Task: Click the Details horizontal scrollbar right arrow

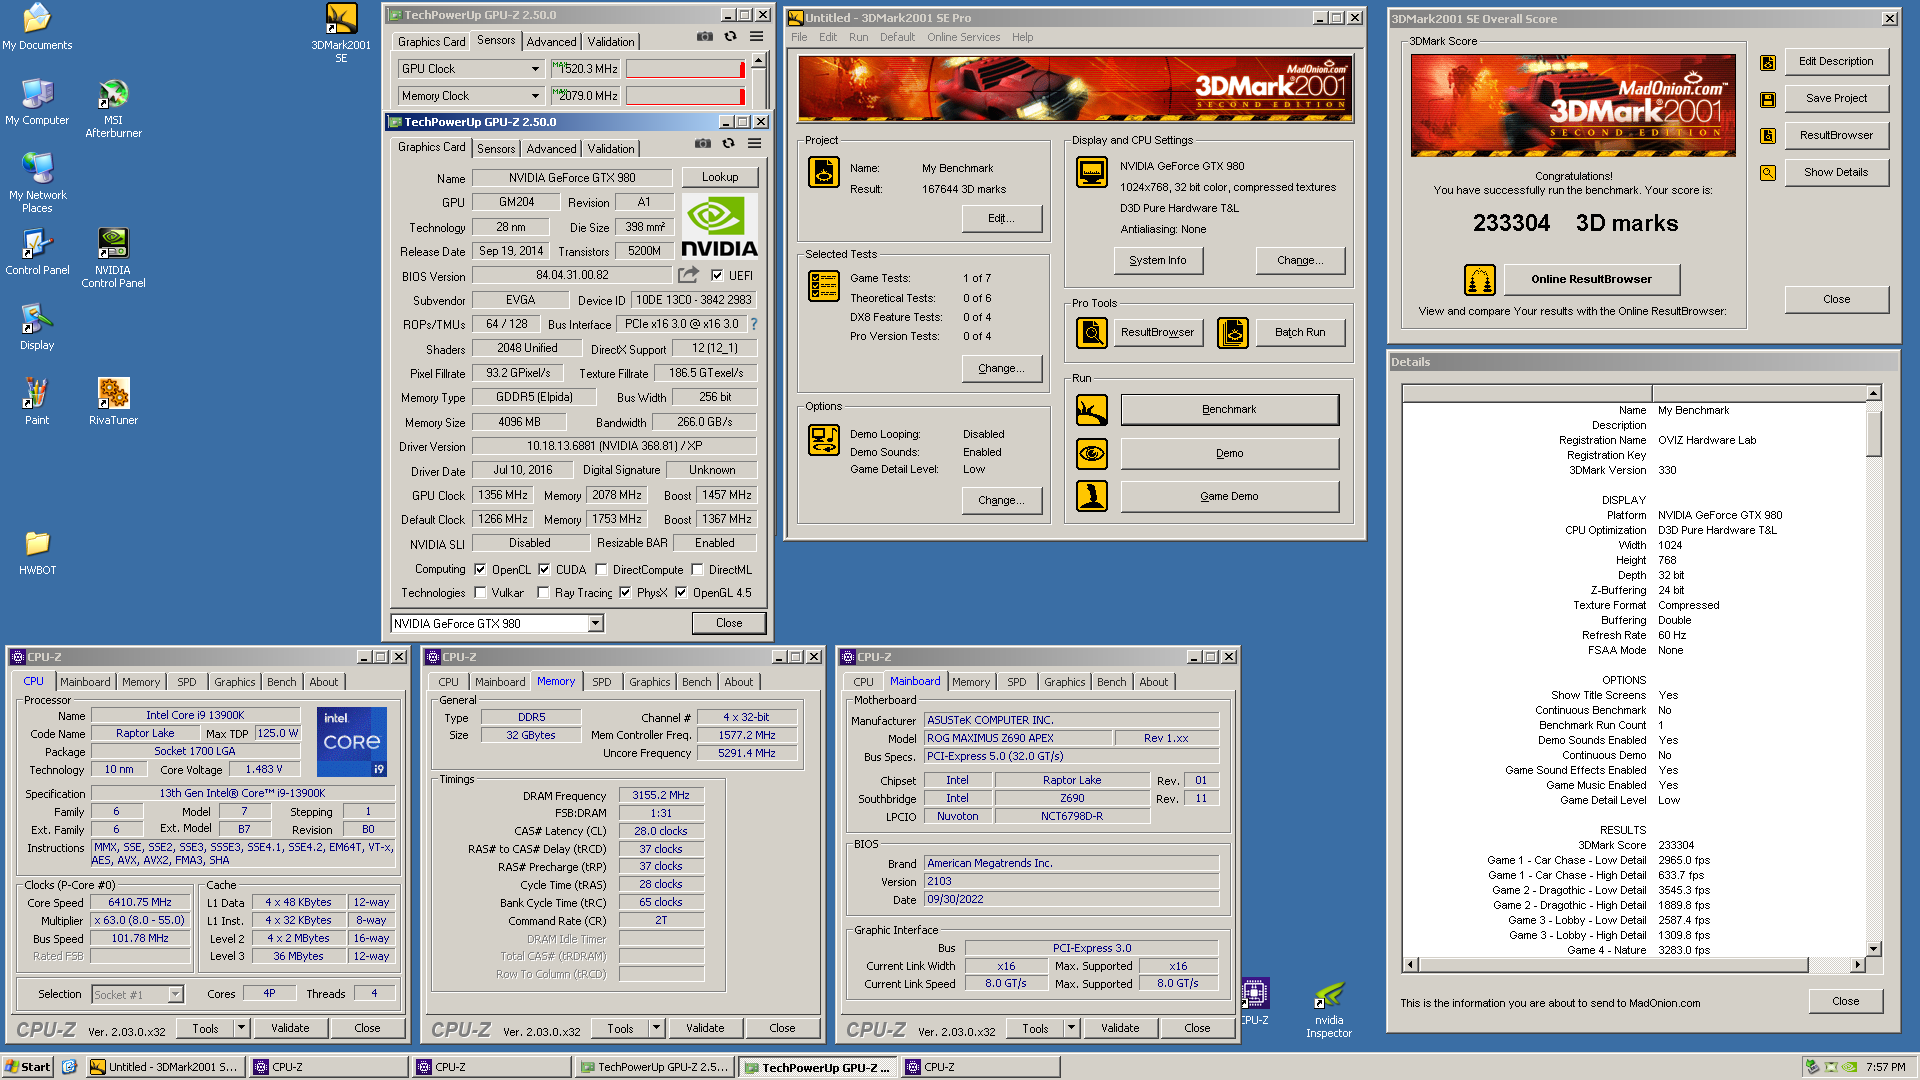Action: tap(1857, 965)
